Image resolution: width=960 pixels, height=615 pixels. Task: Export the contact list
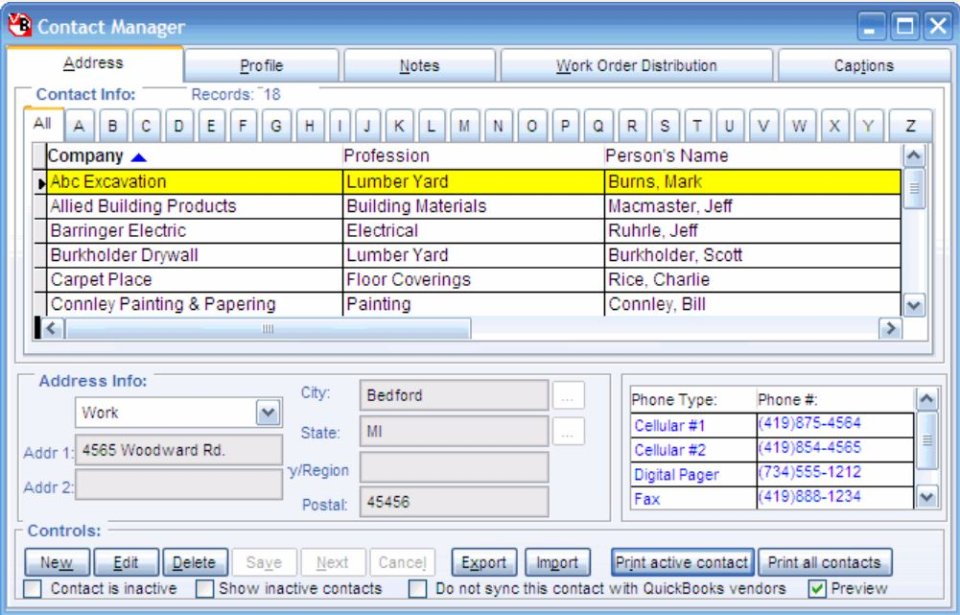coord(484,562)
